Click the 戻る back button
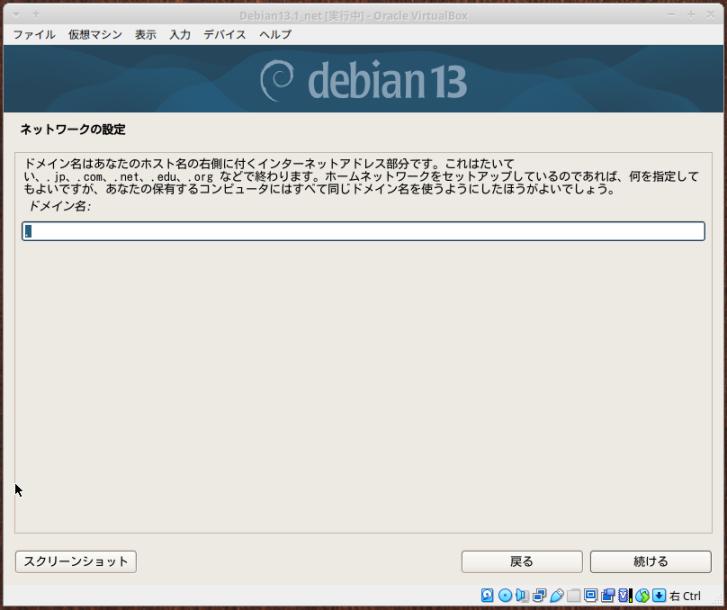The height and width of the screenshot is (610, 727). (x=522, y=561)
